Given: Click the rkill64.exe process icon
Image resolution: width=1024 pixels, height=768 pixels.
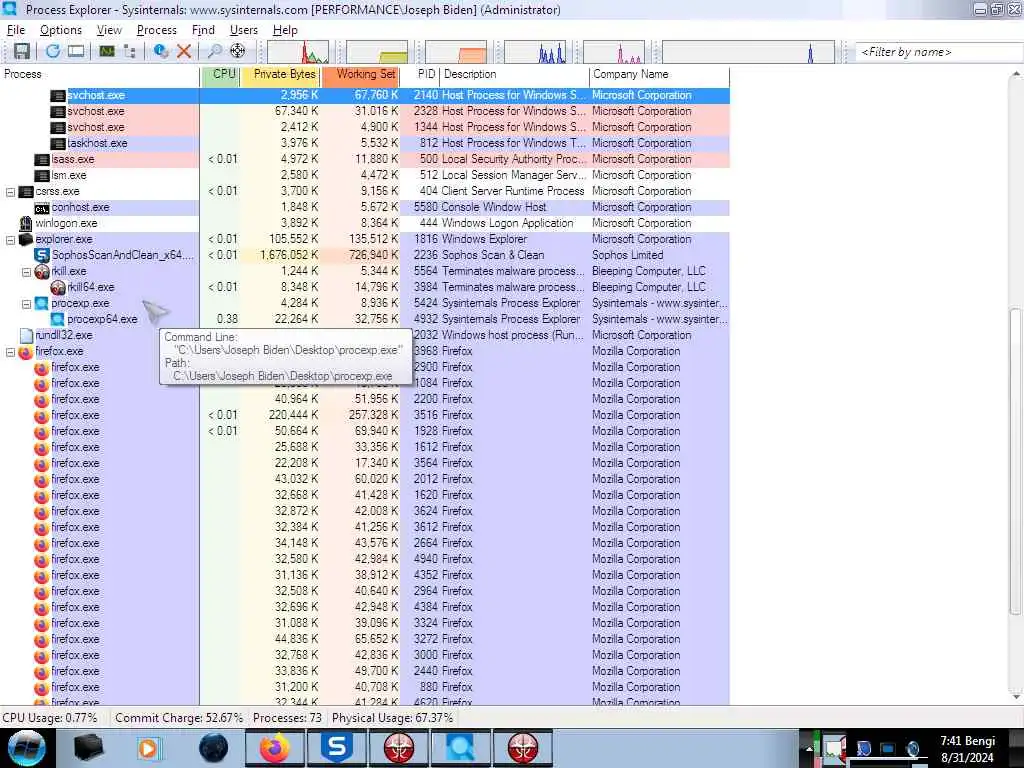Looking at the screenshot, I should pyautogui.click(x=57, y=287).
